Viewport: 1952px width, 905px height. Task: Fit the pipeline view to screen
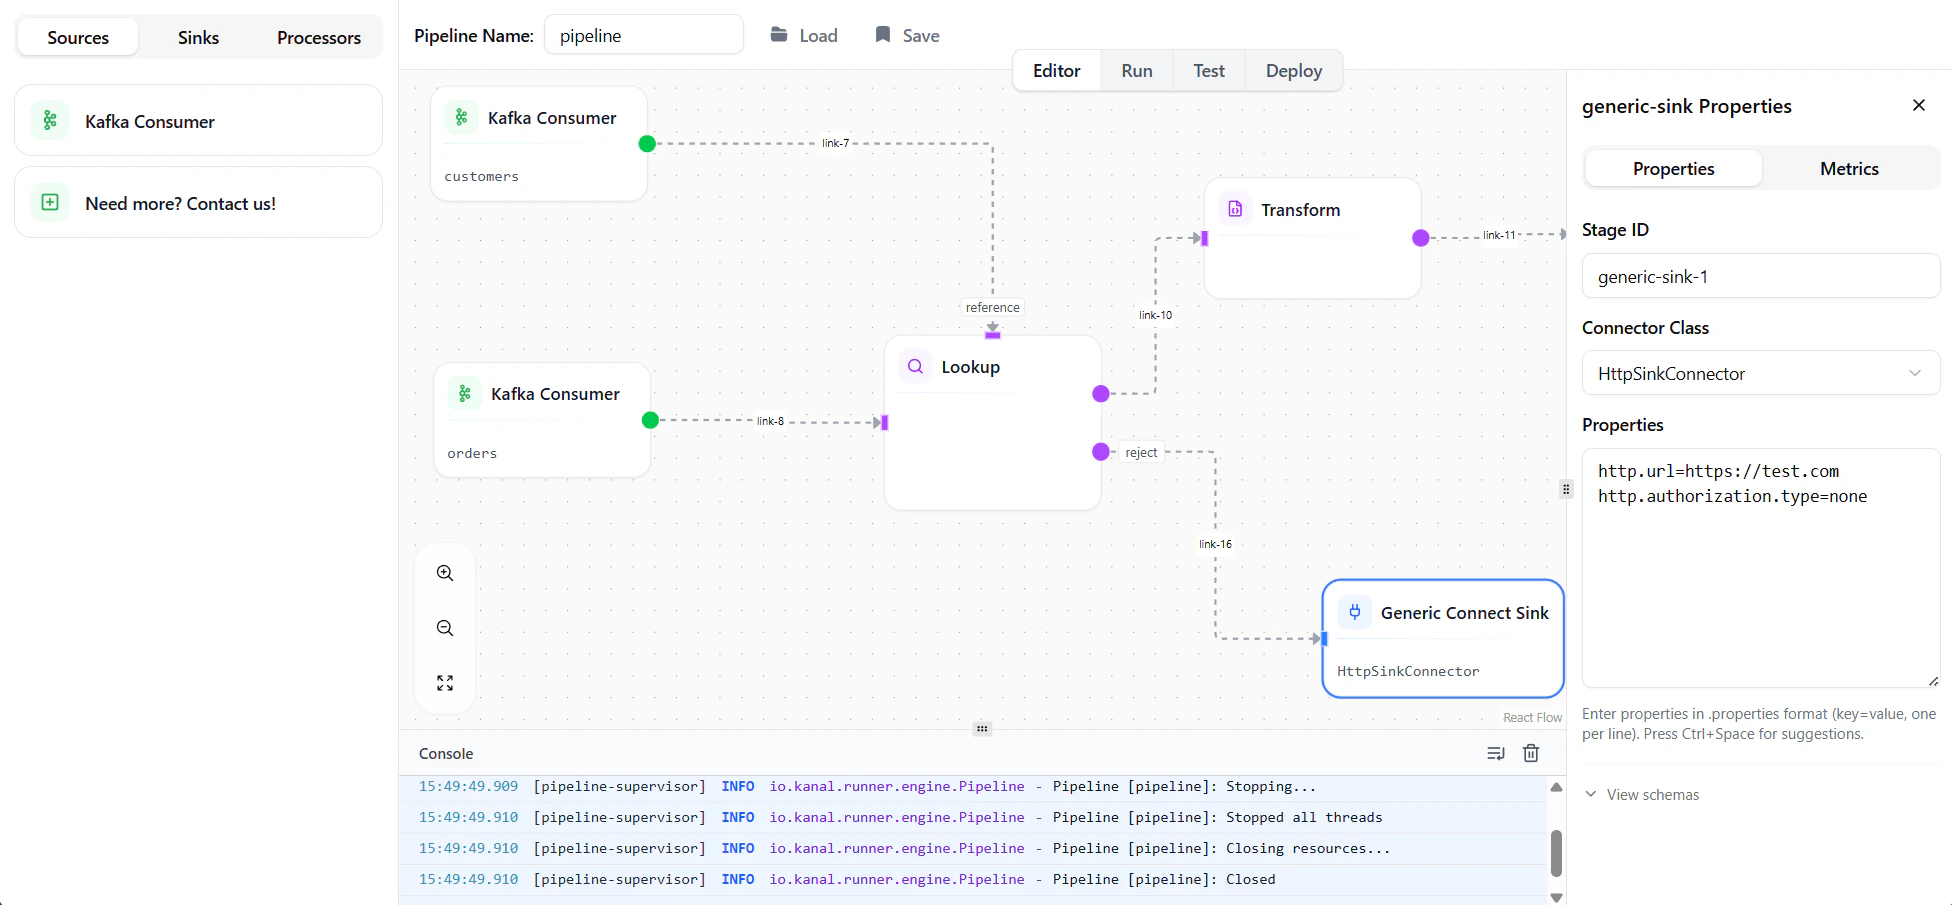pos(444,683)
